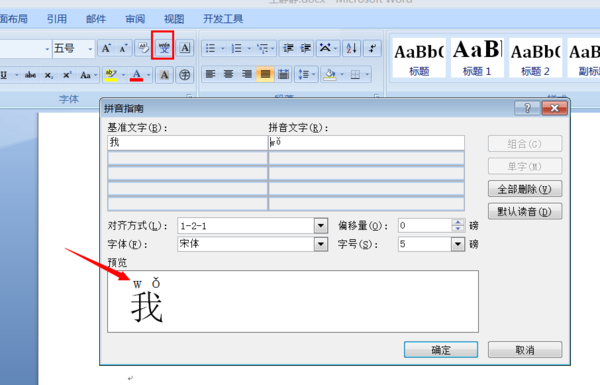600x385 pixels.
Task: Open borders dropdown arrow
Action: pos(367,74)
